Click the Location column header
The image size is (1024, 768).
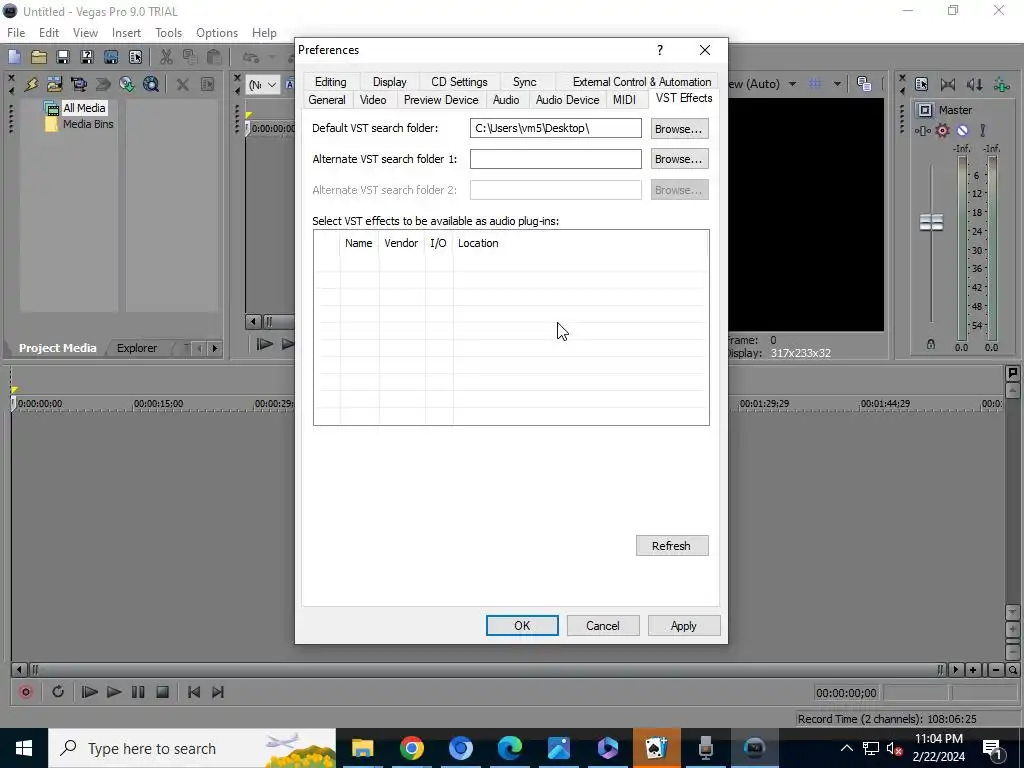coord(478,243)
